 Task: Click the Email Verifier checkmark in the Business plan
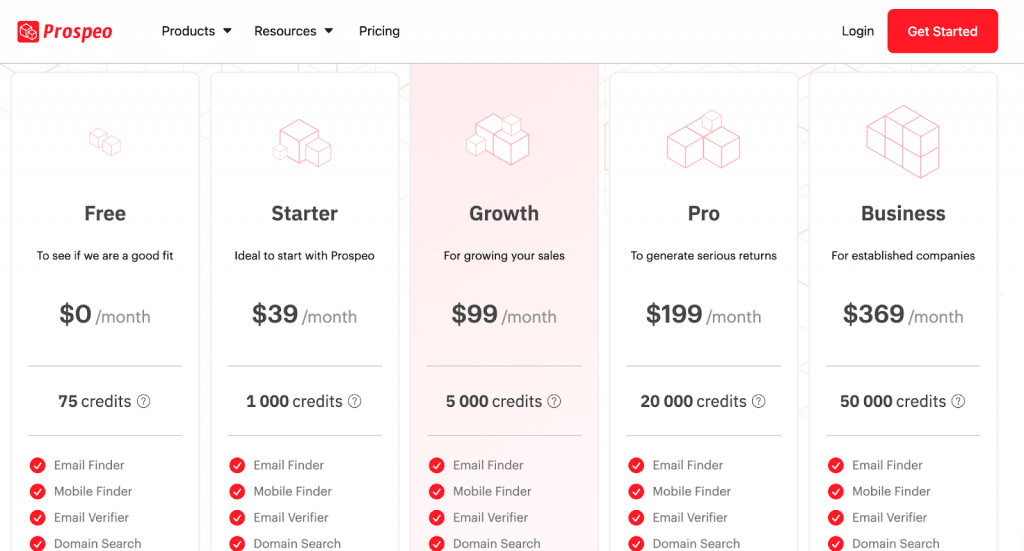point(836,518)
